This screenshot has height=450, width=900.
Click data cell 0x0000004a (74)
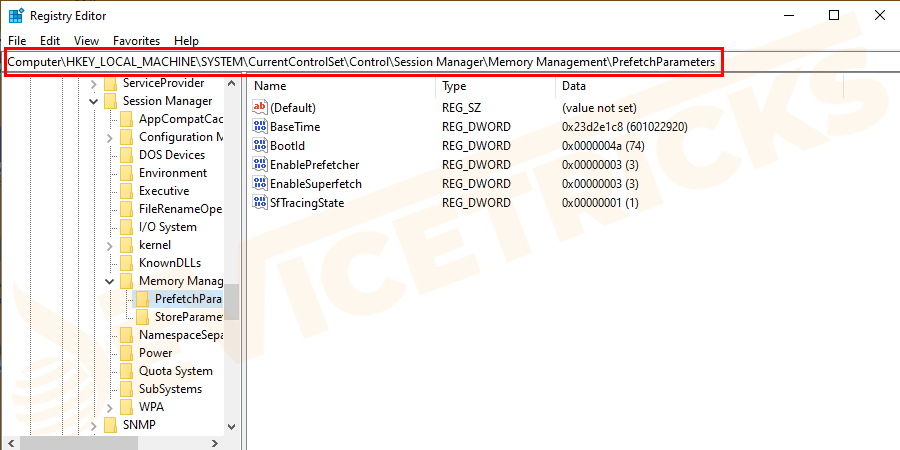[x=603, y=146]
